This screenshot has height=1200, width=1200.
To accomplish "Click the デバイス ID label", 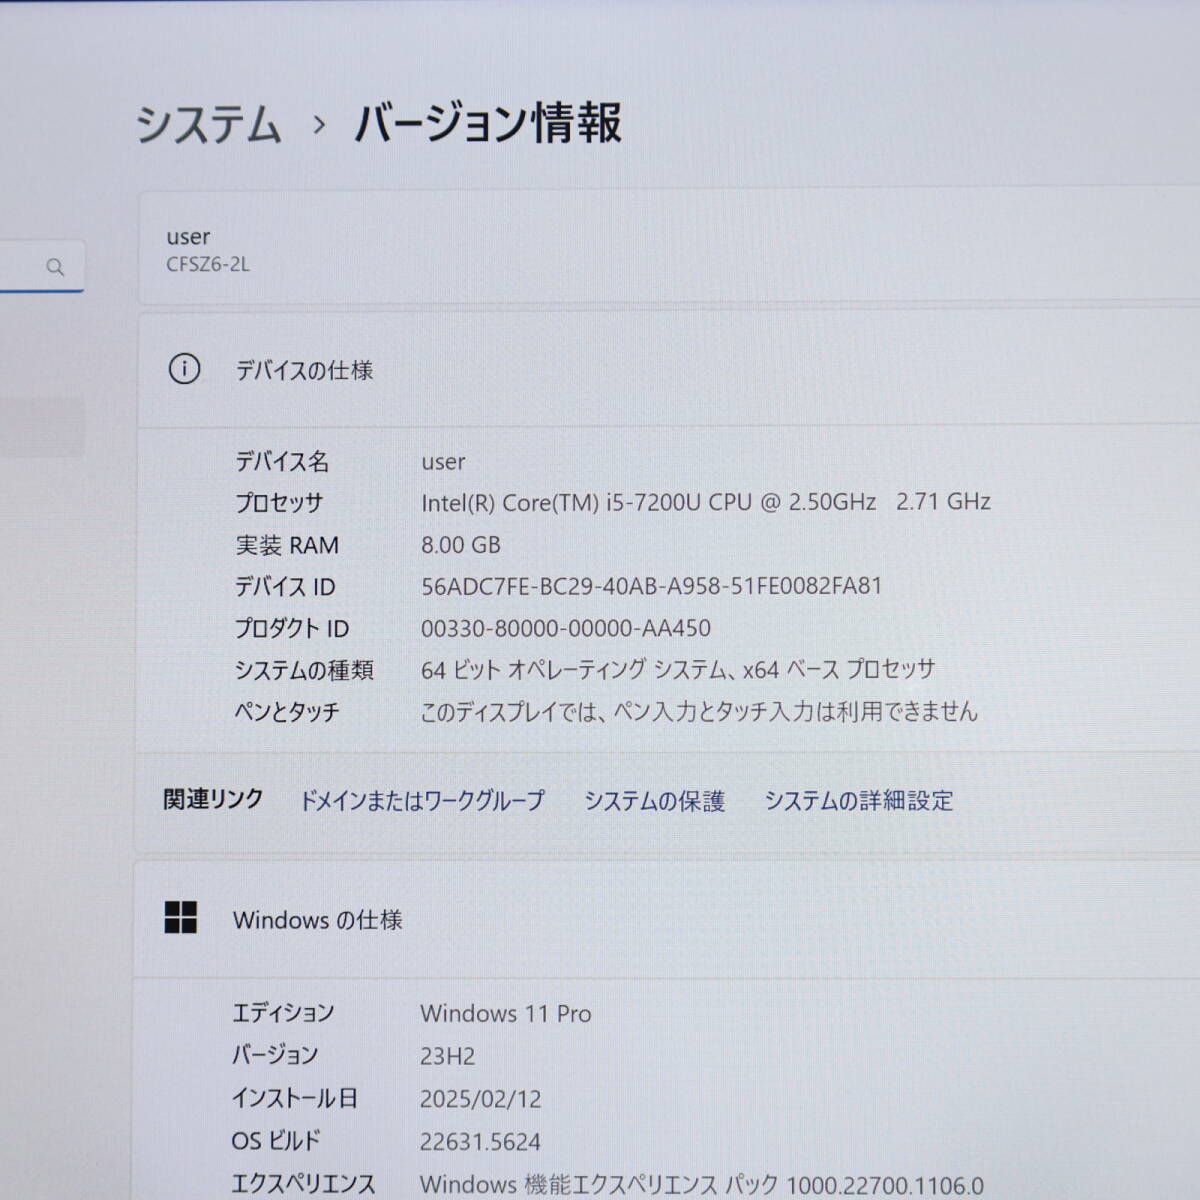I will 285,587.
